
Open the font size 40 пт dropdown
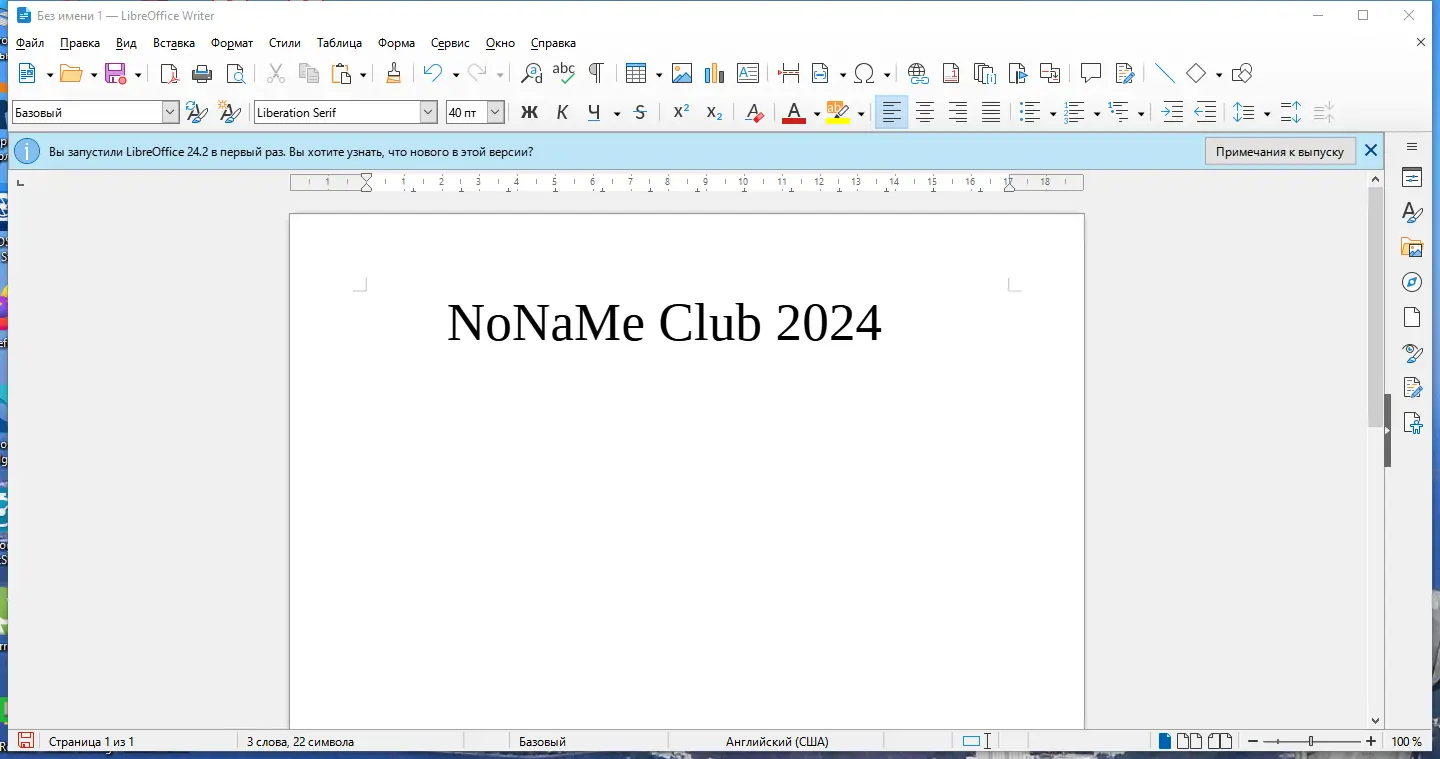point(495,113)
